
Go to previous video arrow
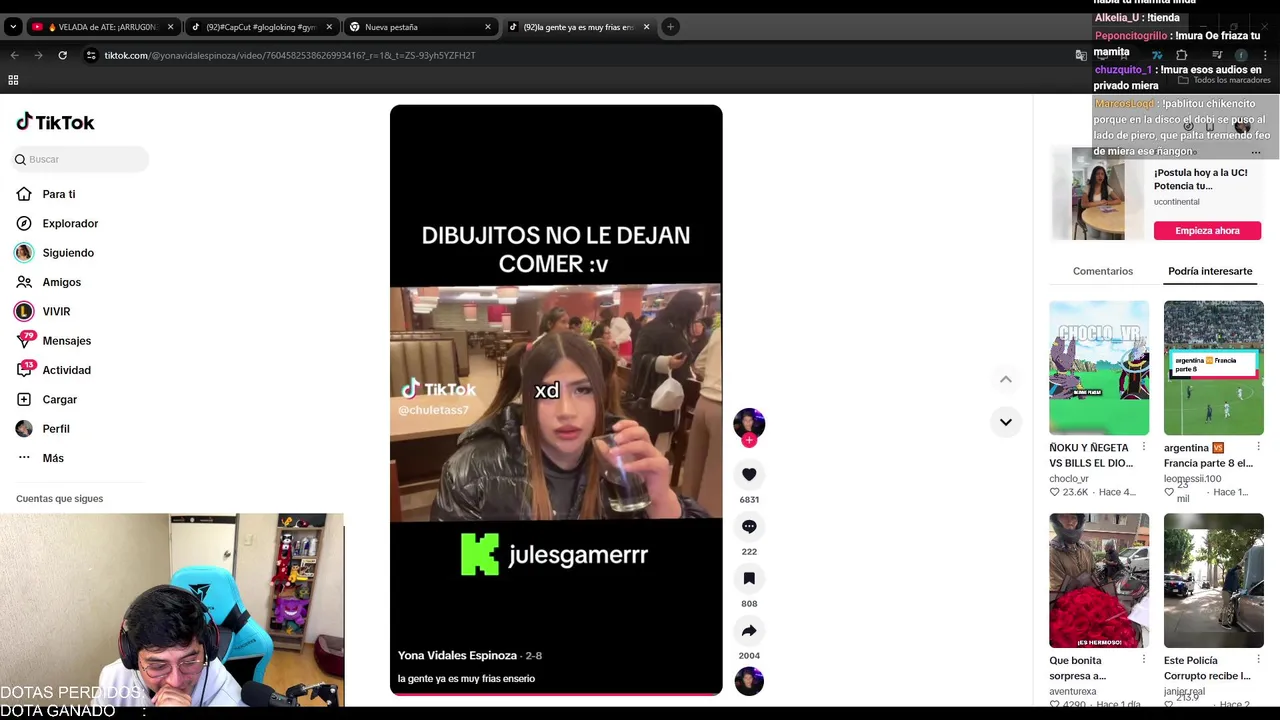tap(1006, 379)
